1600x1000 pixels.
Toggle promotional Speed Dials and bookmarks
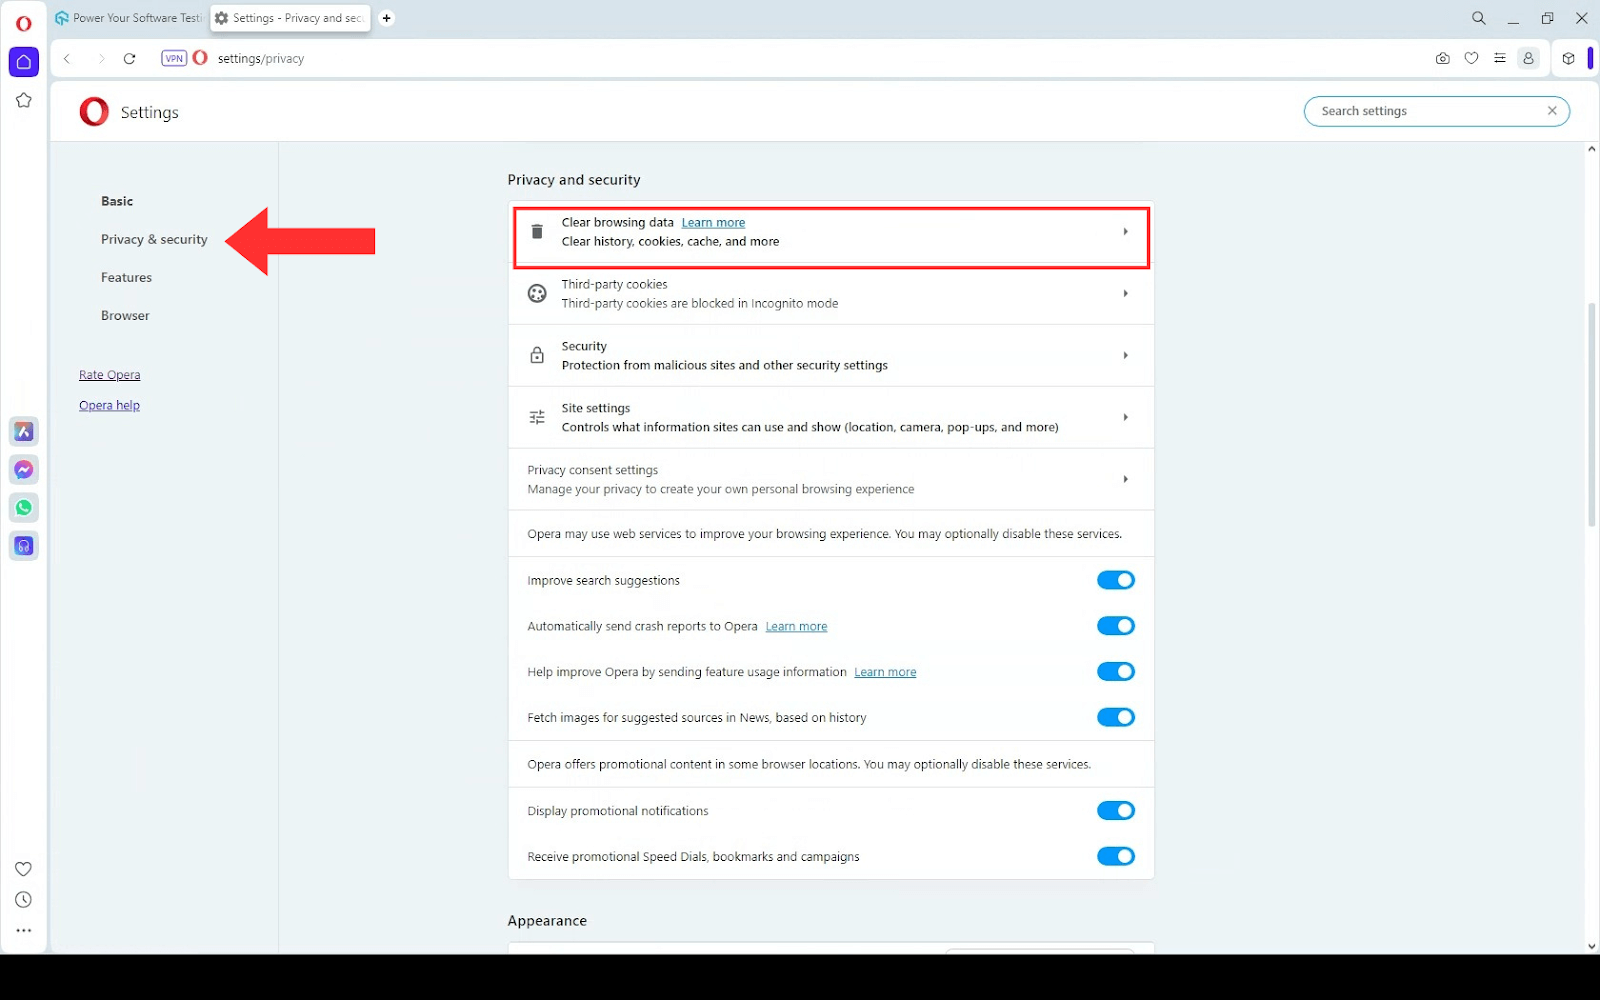1116,857
